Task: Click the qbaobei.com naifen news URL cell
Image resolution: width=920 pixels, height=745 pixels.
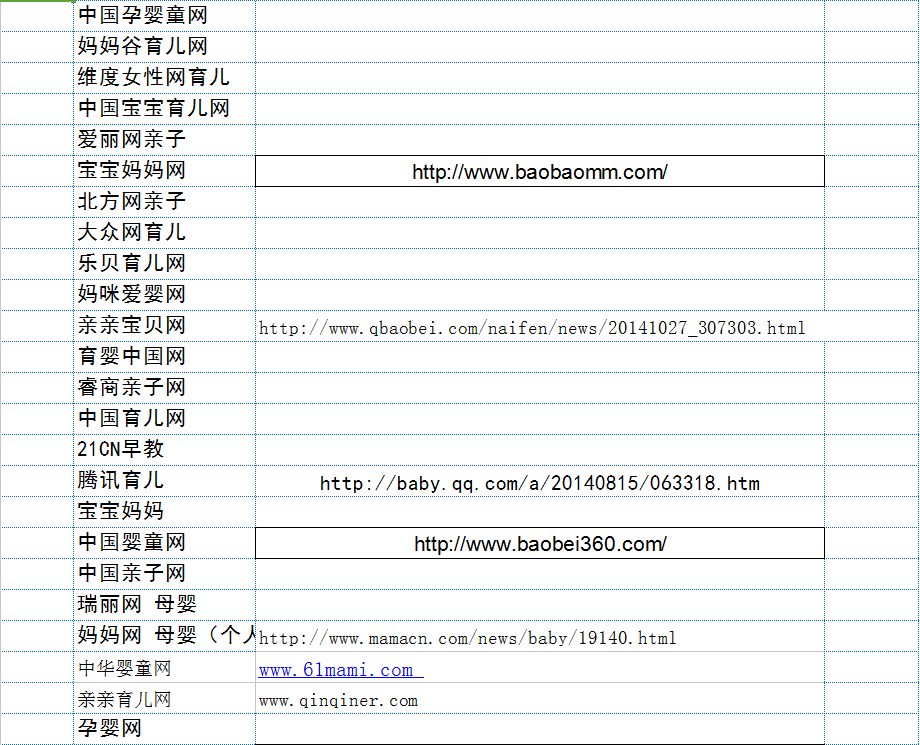Action: [540, 326]
